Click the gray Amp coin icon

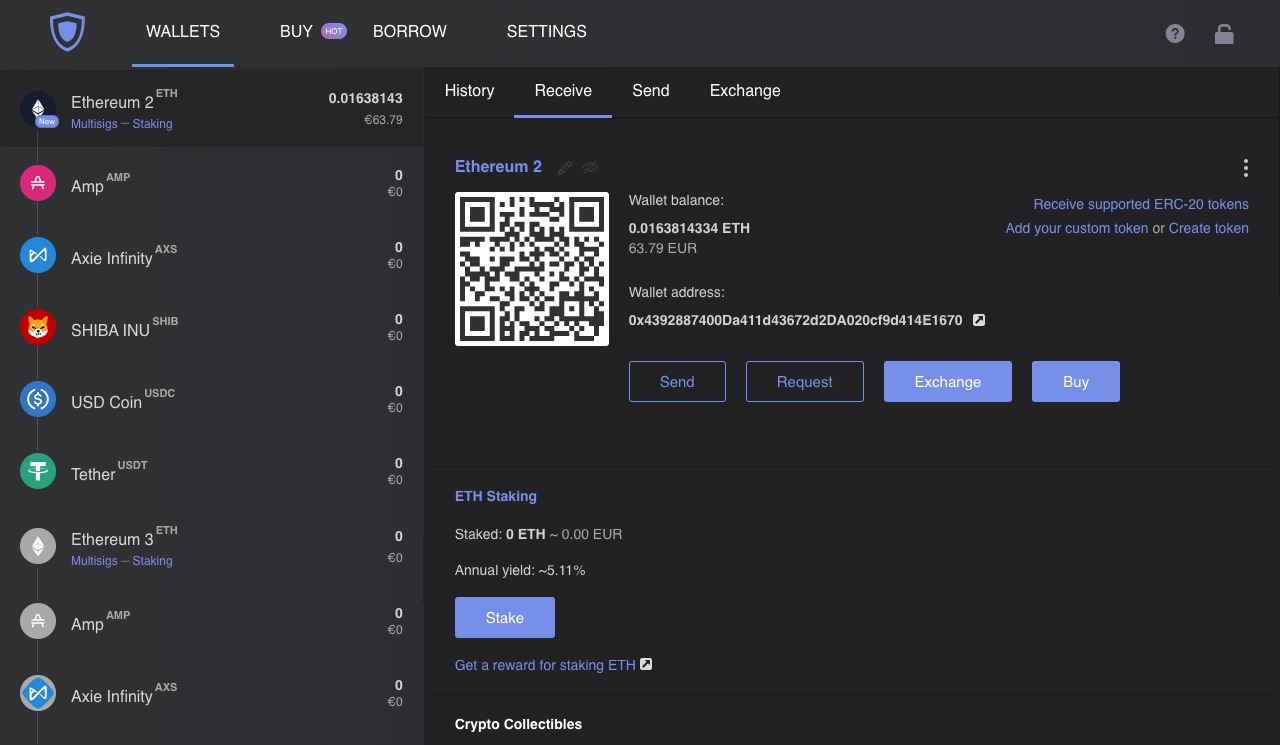click(38, 621)
